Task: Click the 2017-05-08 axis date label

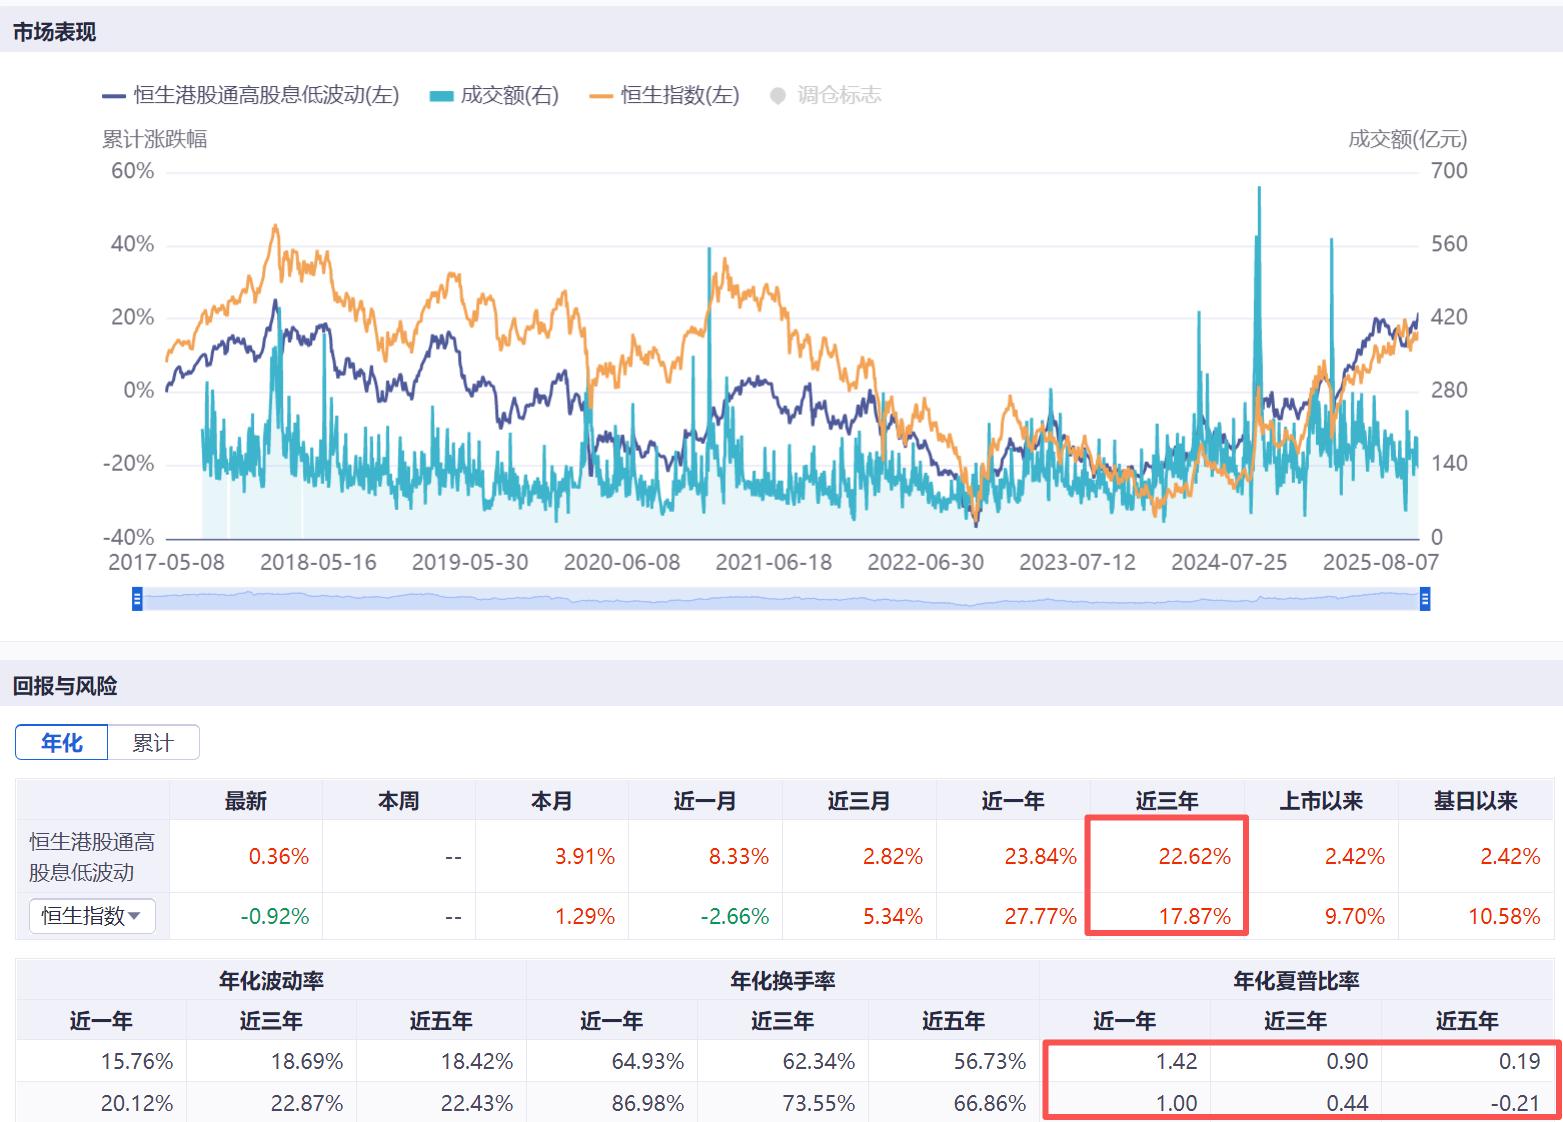Action: point(166,562)
